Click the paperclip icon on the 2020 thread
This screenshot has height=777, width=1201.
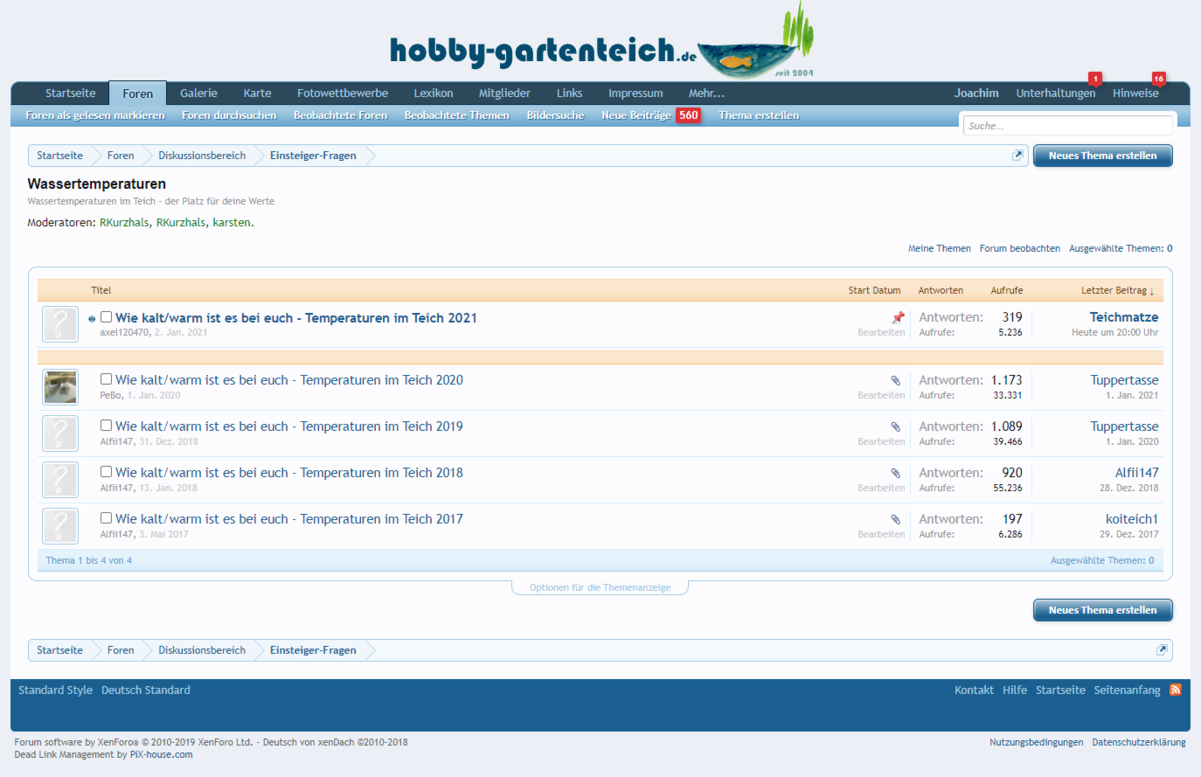(x=896, y=381)
